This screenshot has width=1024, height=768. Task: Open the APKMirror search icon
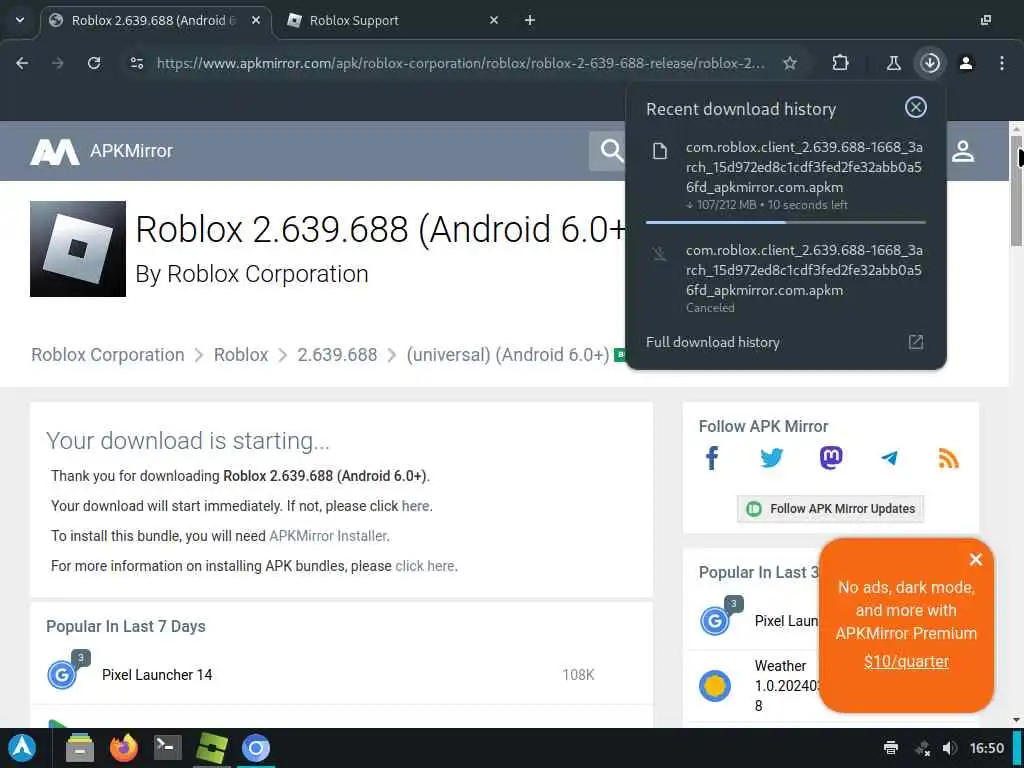611,151
